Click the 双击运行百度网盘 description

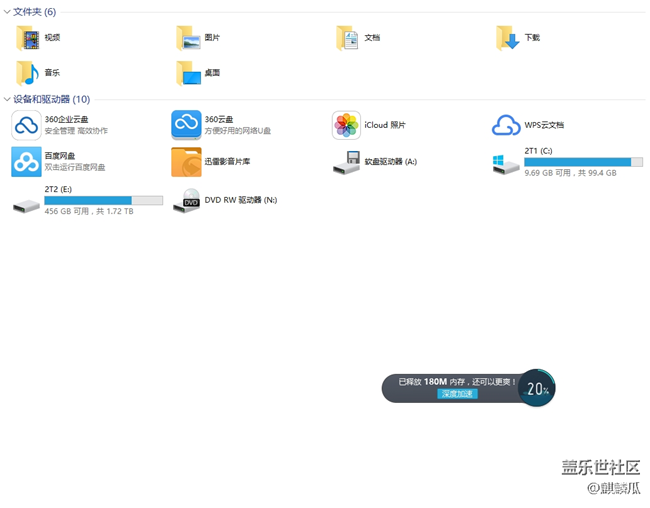[x=75, y=167]
